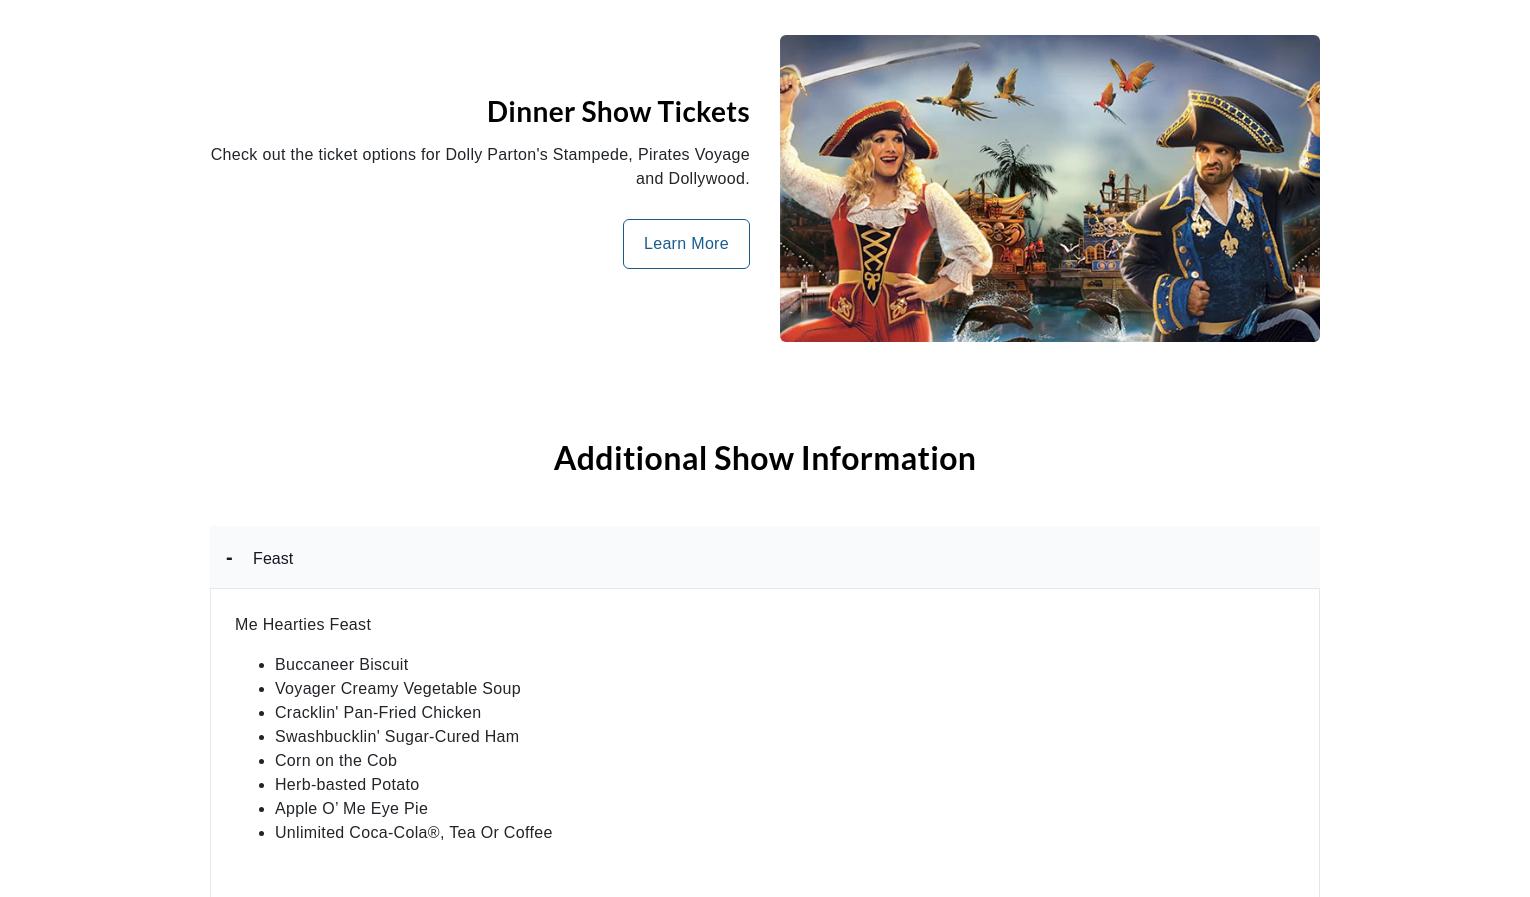Click the Feast accordion header label
Image resolution: width=1530 pixels, height=897 pixels.
click(272, 559)
